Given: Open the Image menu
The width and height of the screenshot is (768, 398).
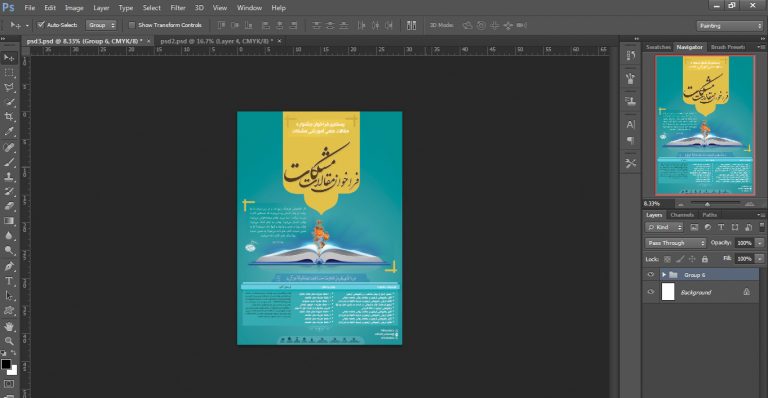Looking at the screenshot, I should (74, 8).
